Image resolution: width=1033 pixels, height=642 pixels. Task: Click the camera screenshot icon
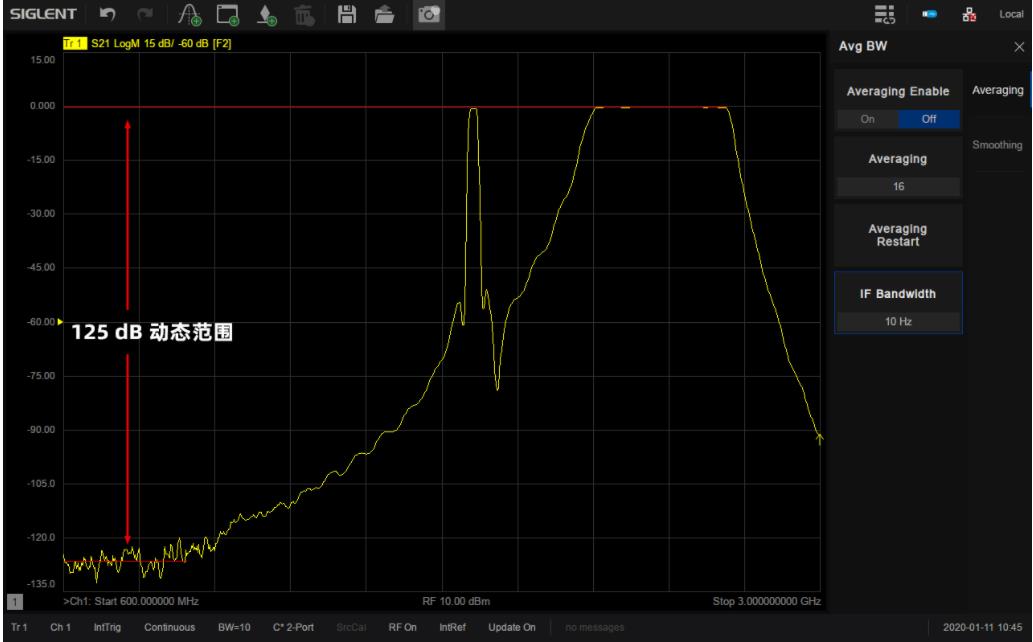[427, 15]
